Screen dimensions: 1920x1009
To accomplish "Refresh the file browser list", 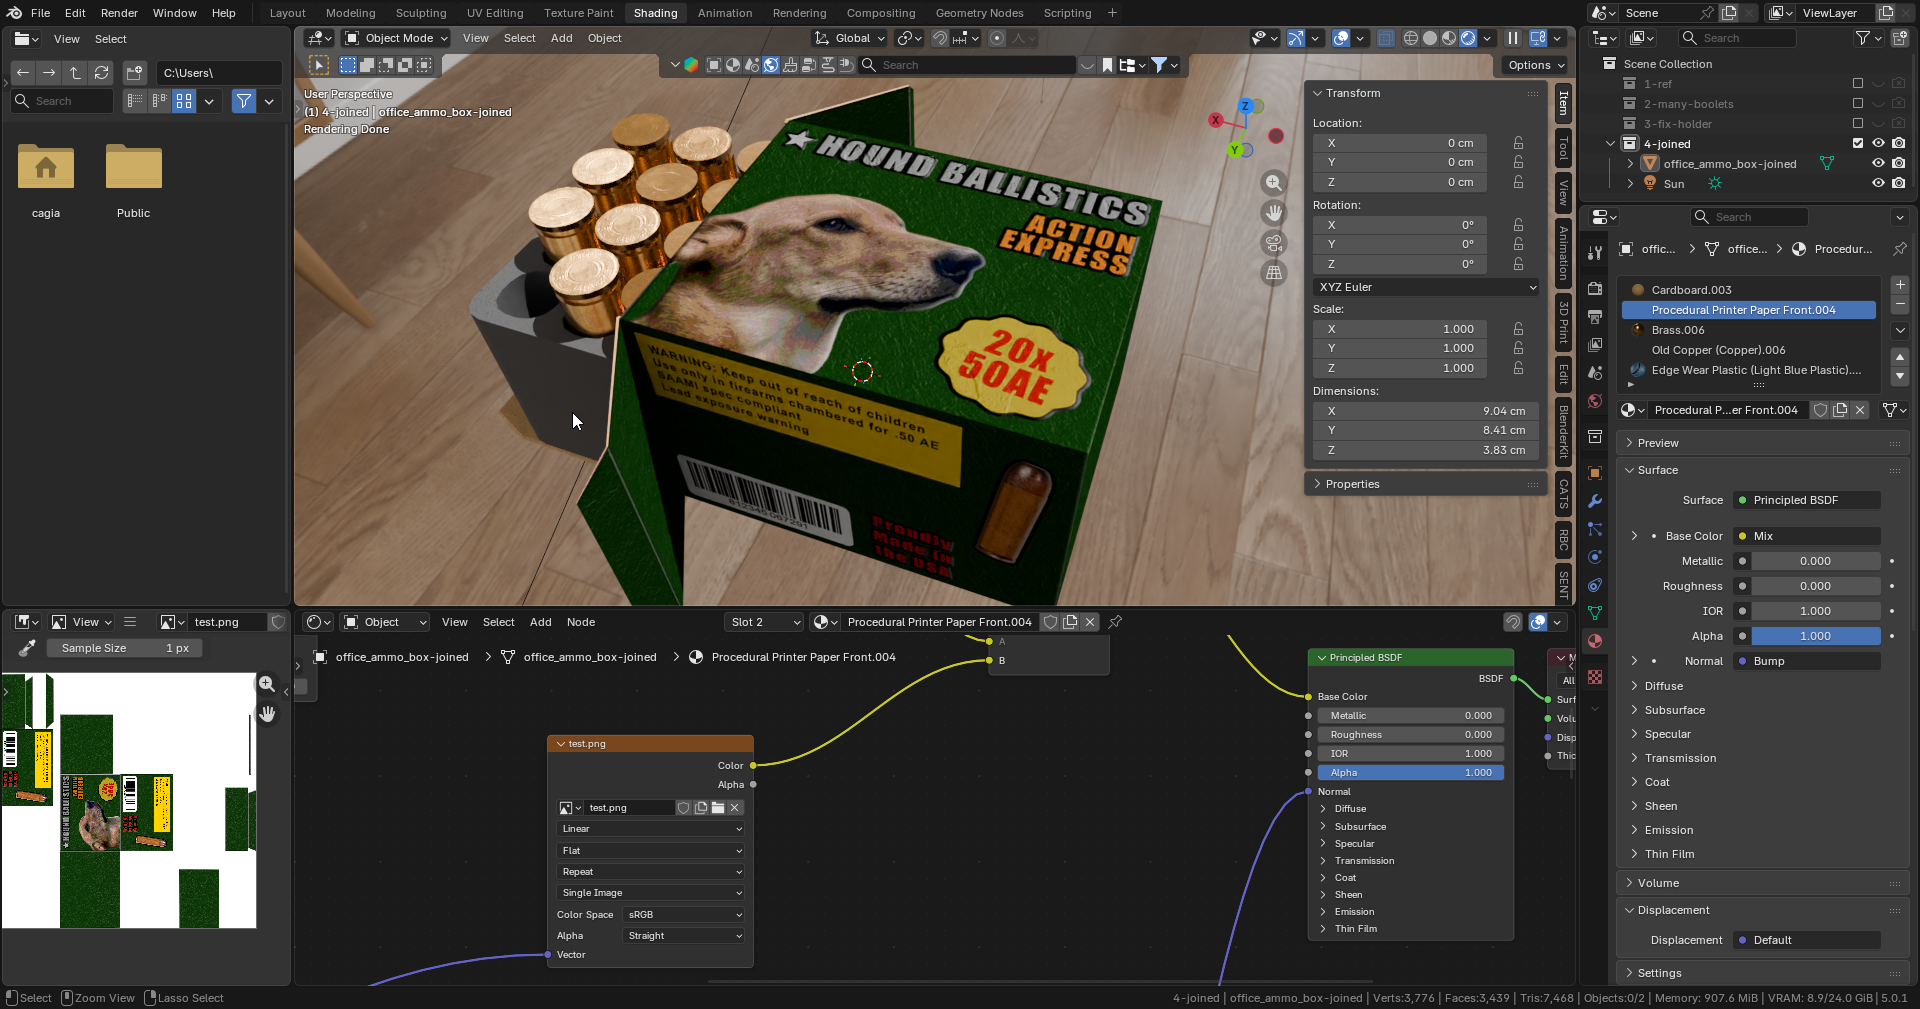I will click(101, 73).
